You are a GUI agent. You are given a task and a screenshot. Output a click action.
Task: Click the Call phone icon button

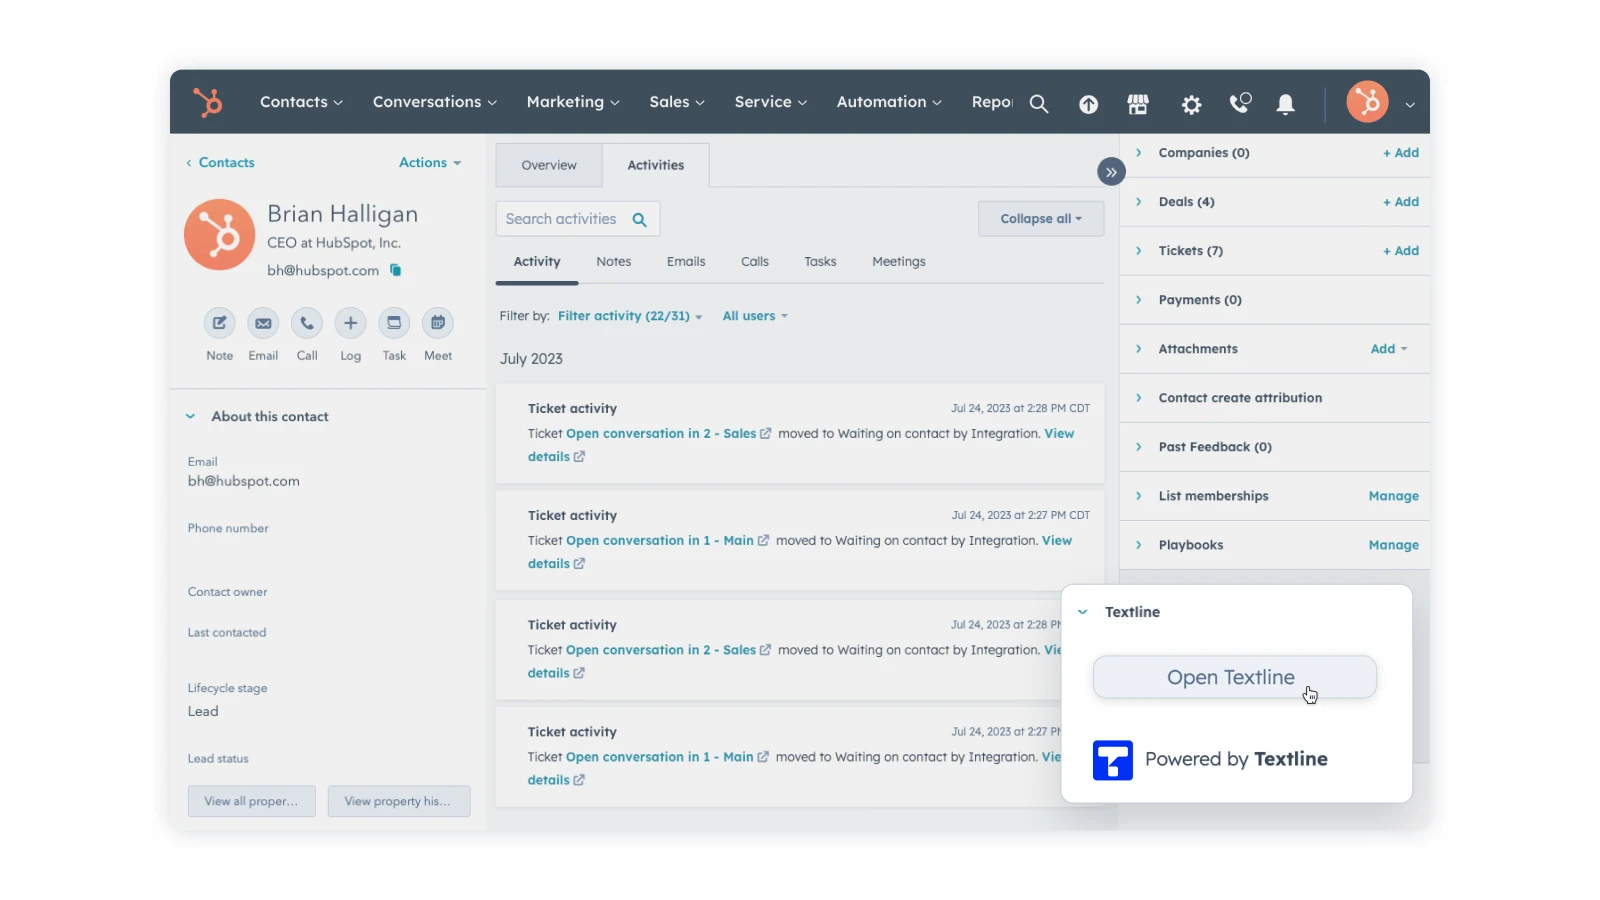click(x=307, y=323)
